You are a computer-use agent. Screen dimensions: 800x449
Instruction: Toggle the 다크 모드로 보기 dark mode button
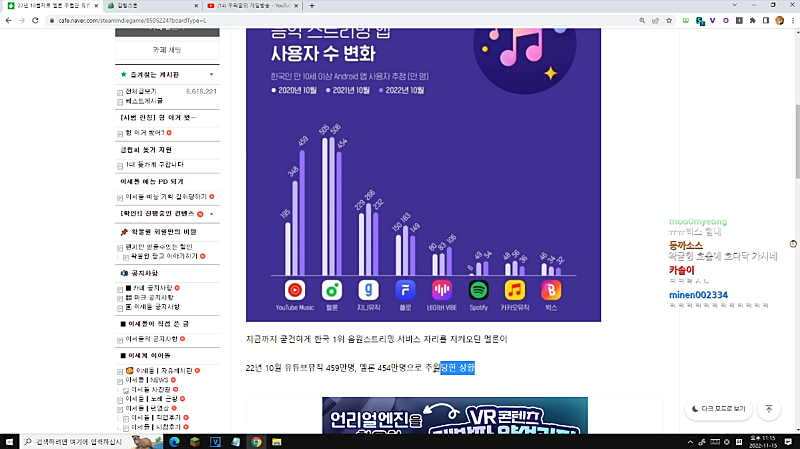[718, 409]
